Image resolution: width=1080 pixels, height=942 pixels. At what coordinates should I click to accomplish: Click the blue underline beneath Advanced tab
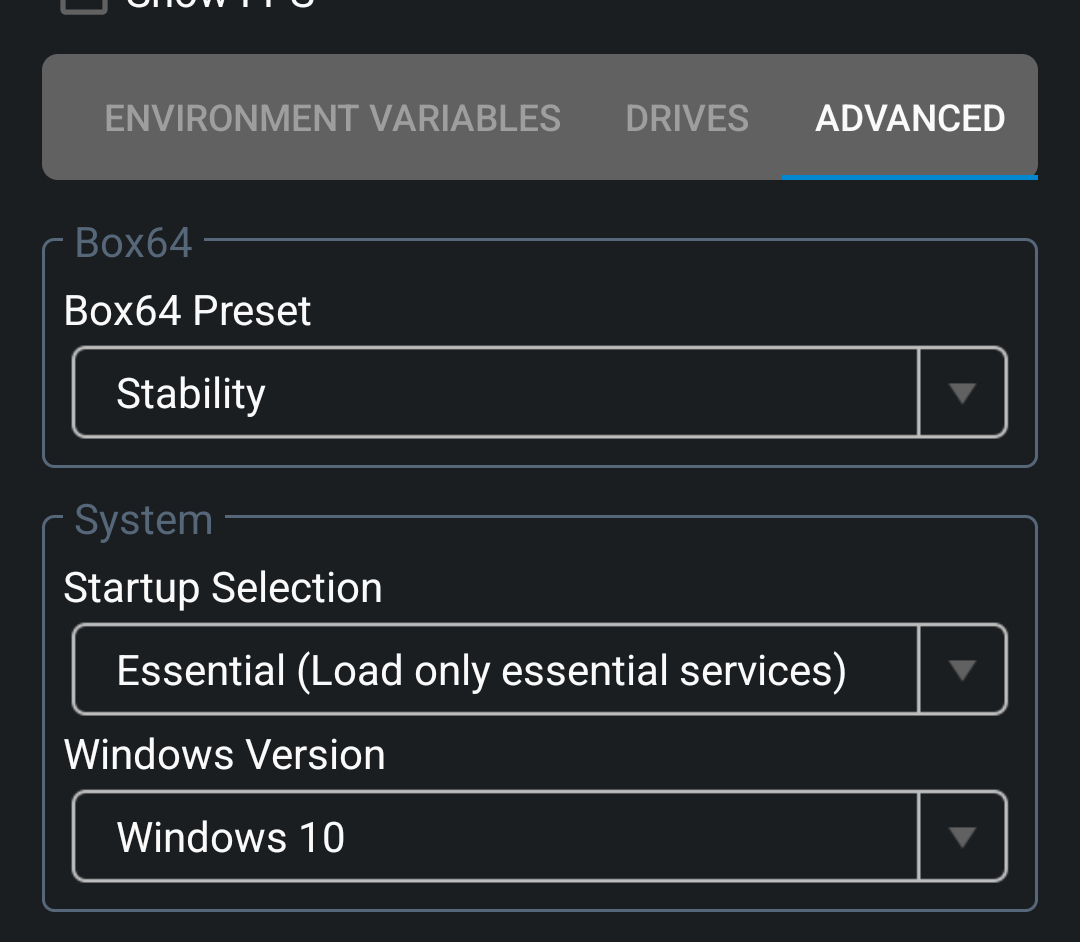pyautogui.click(x=909, y=177)
